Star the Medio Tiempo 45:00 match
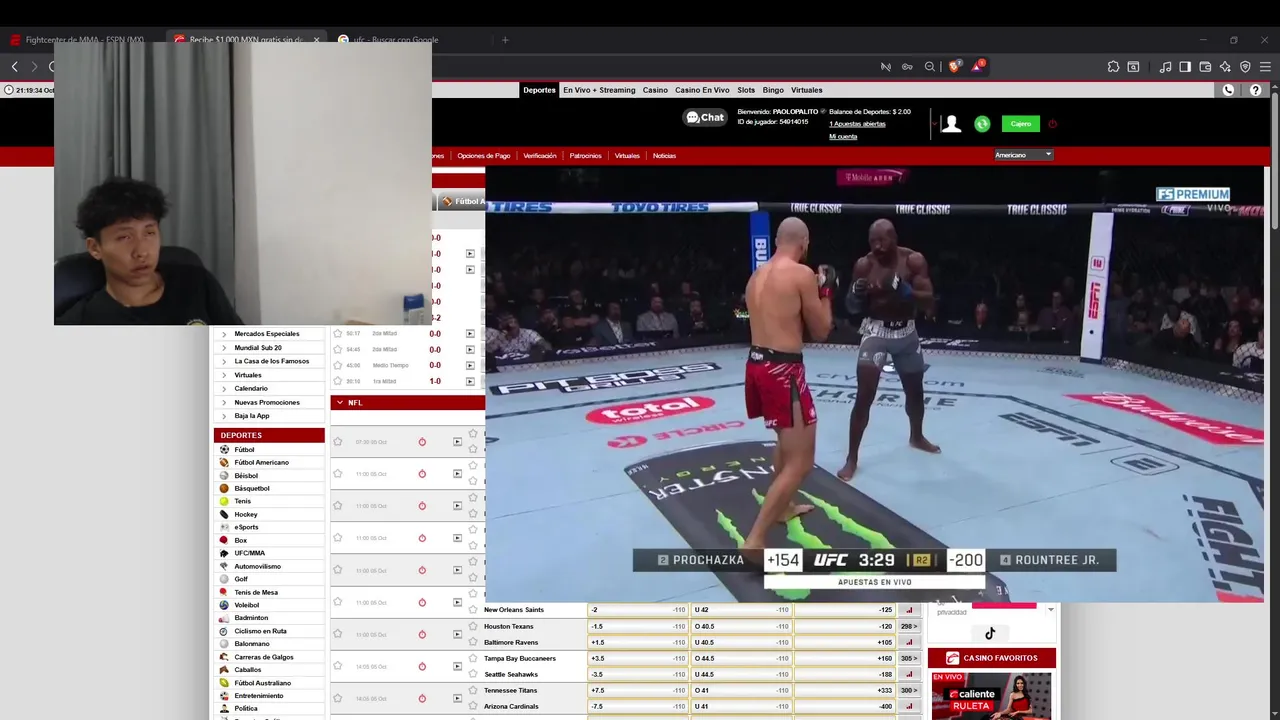 [x=338, y=365]
